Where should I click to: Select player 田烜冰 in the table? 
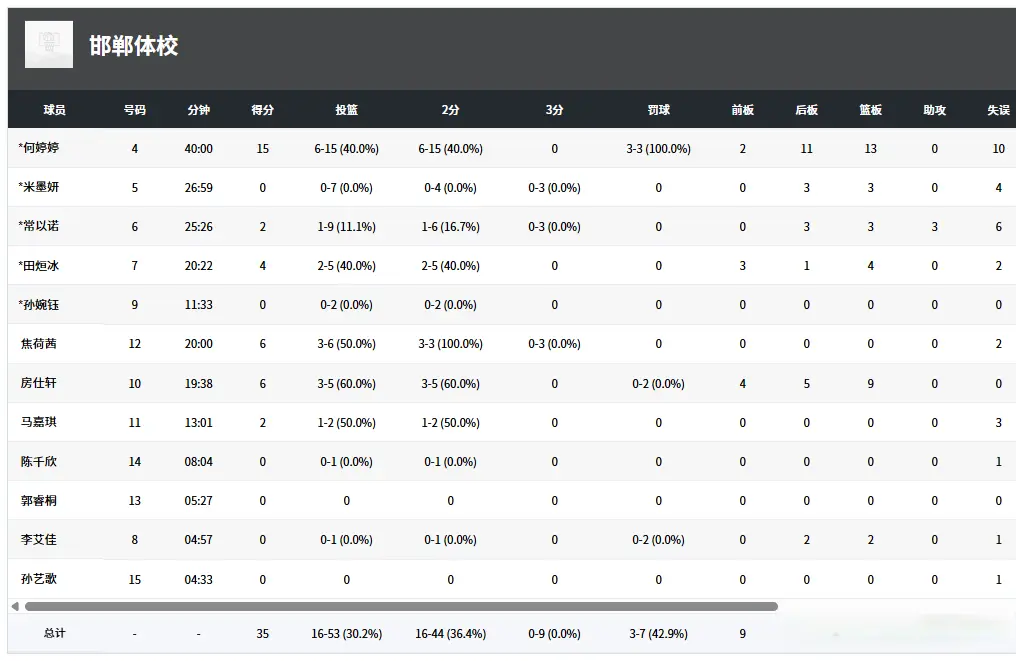(39, 265)
